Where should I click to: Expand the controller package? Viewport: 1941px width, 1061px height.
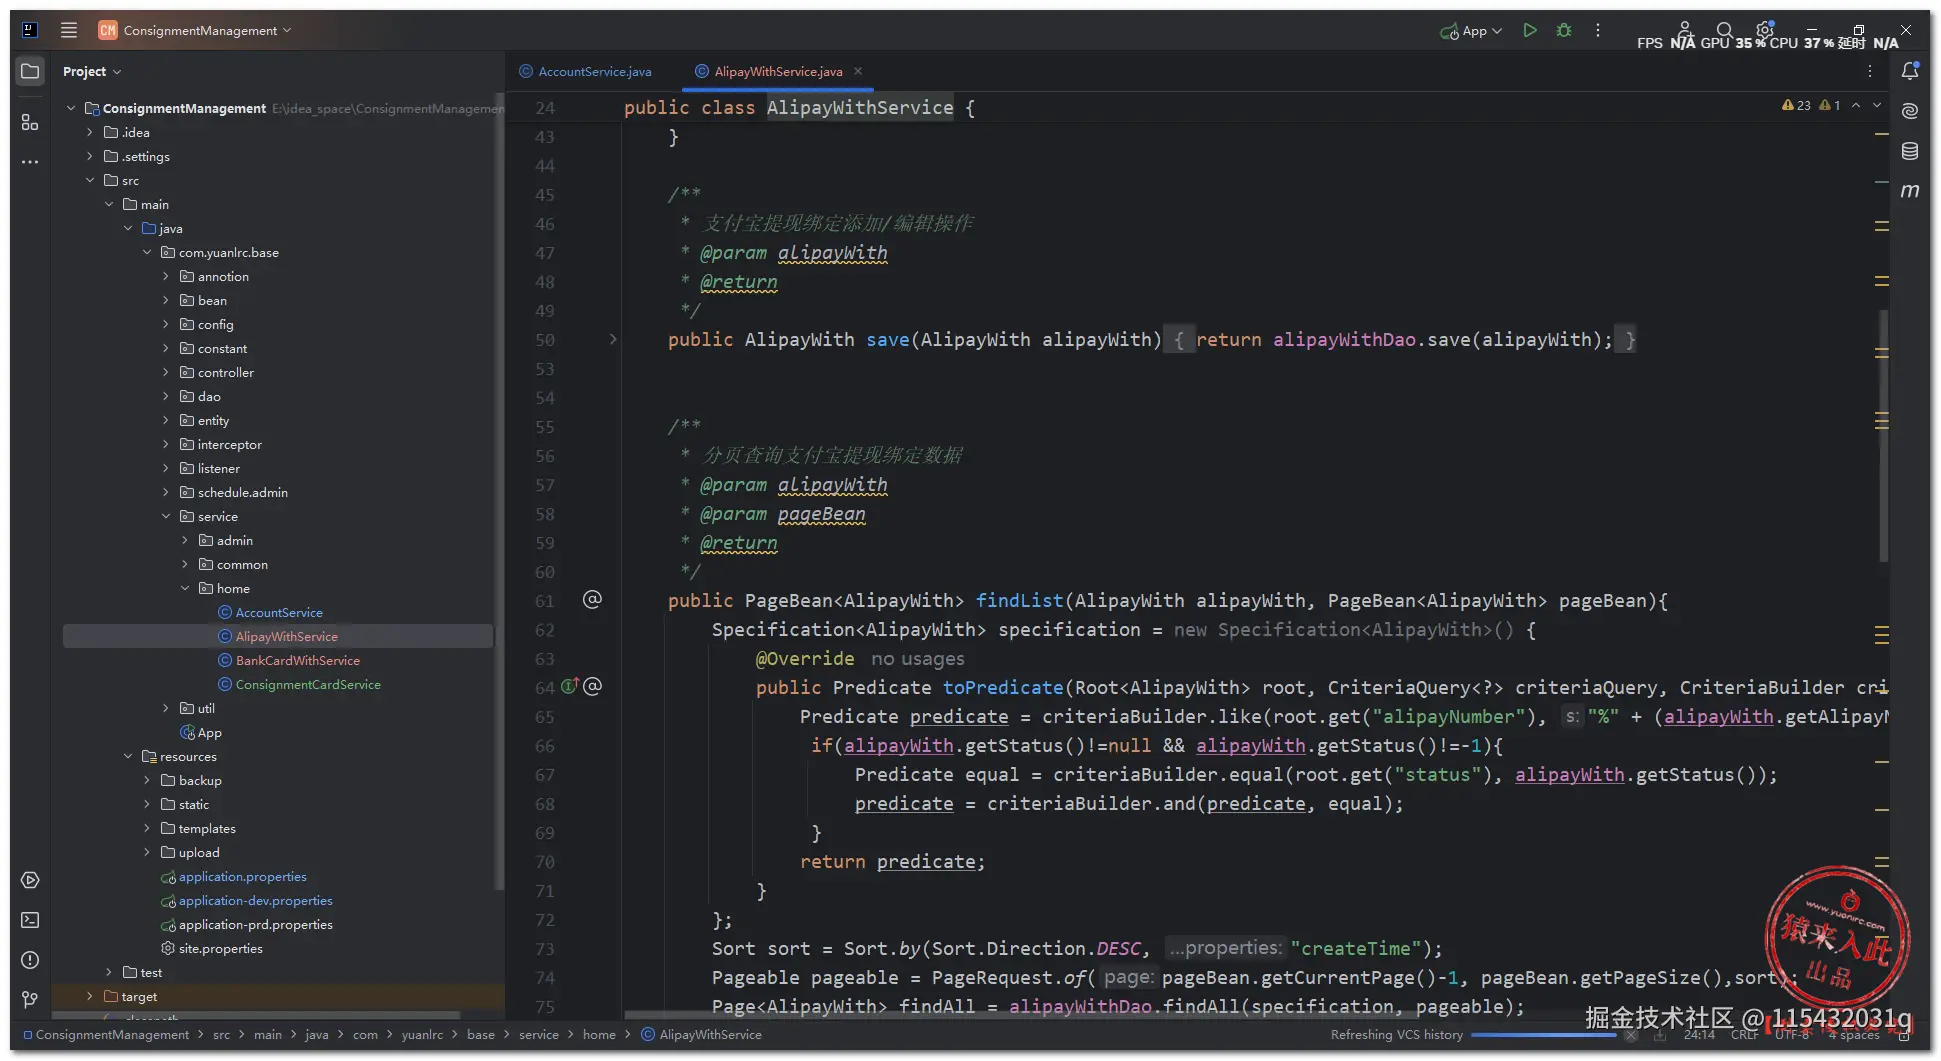[x=166, y=372]
